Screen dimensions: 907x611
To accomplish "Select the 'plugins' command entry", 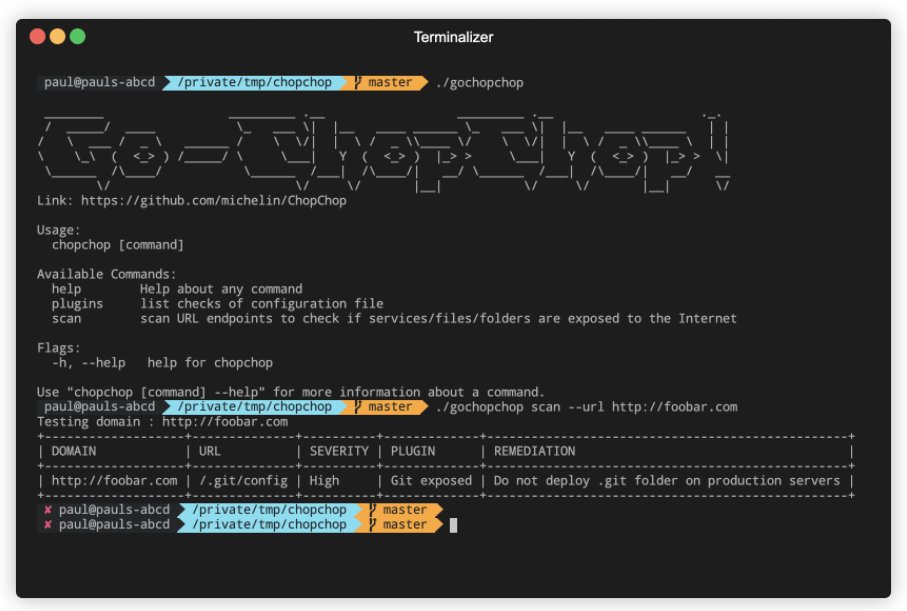I will 77,304.
